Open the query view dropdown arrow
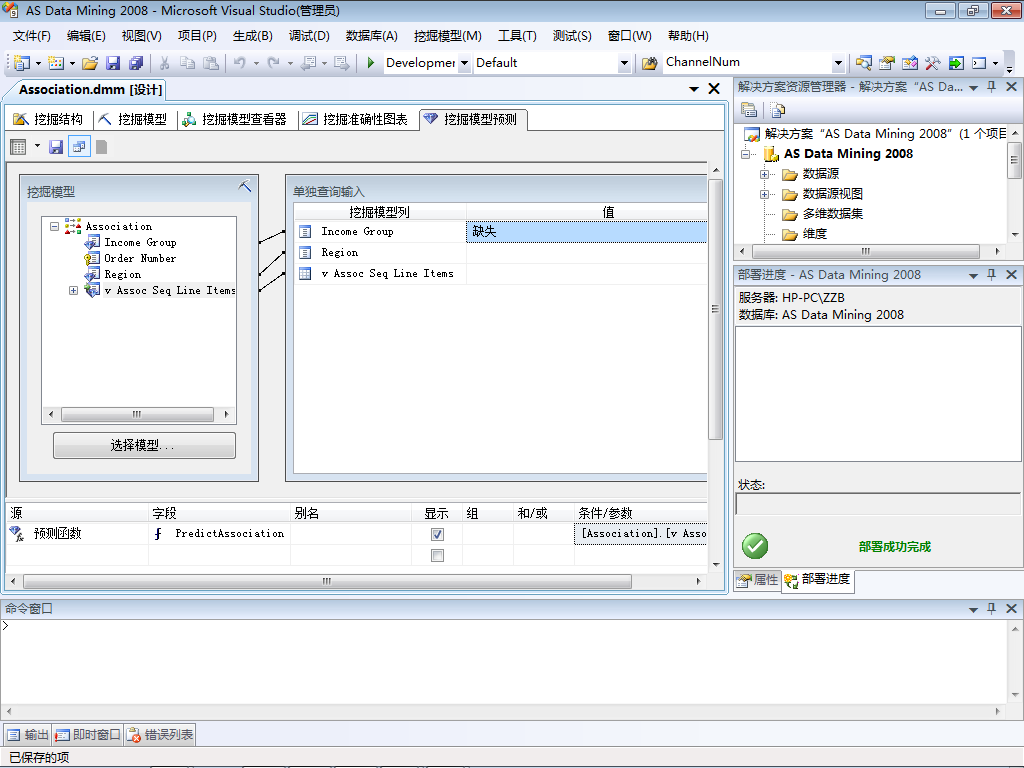The image size is (1024, 768). (x=37, y=147)
